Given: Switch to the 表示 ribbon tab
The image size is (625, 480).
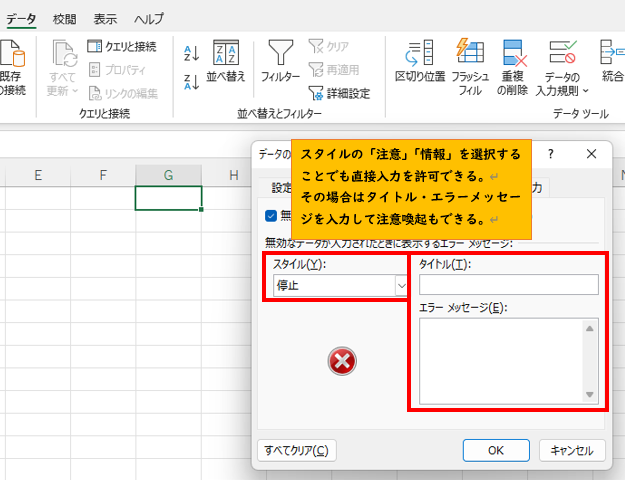Looking at the screenshot, I should pos(105,19).
